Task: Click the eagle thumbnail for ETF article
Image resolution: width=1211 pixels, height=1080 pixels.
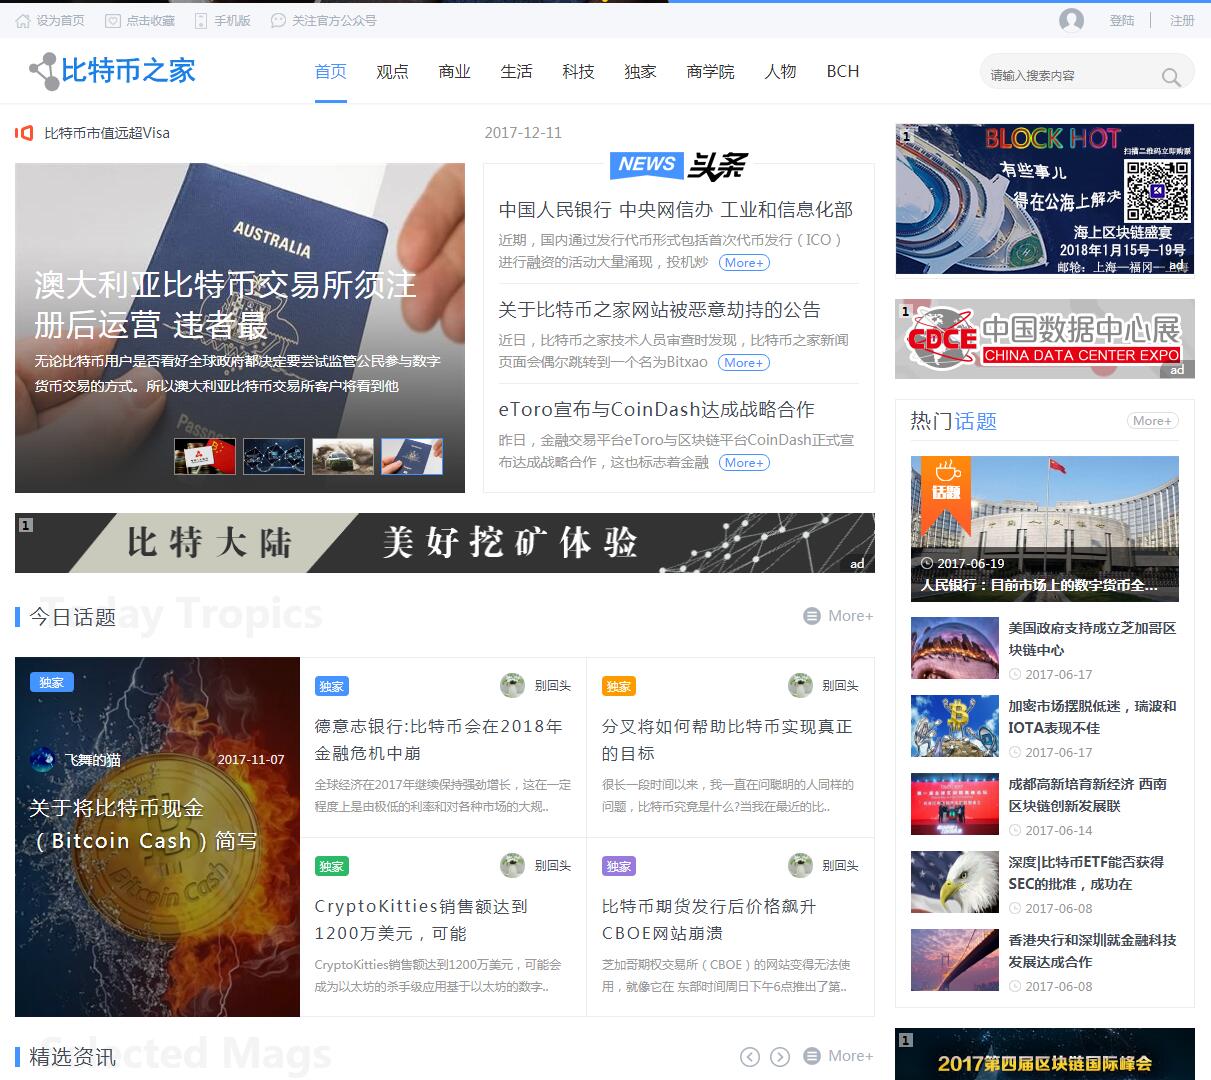Action: coord(955,882)
